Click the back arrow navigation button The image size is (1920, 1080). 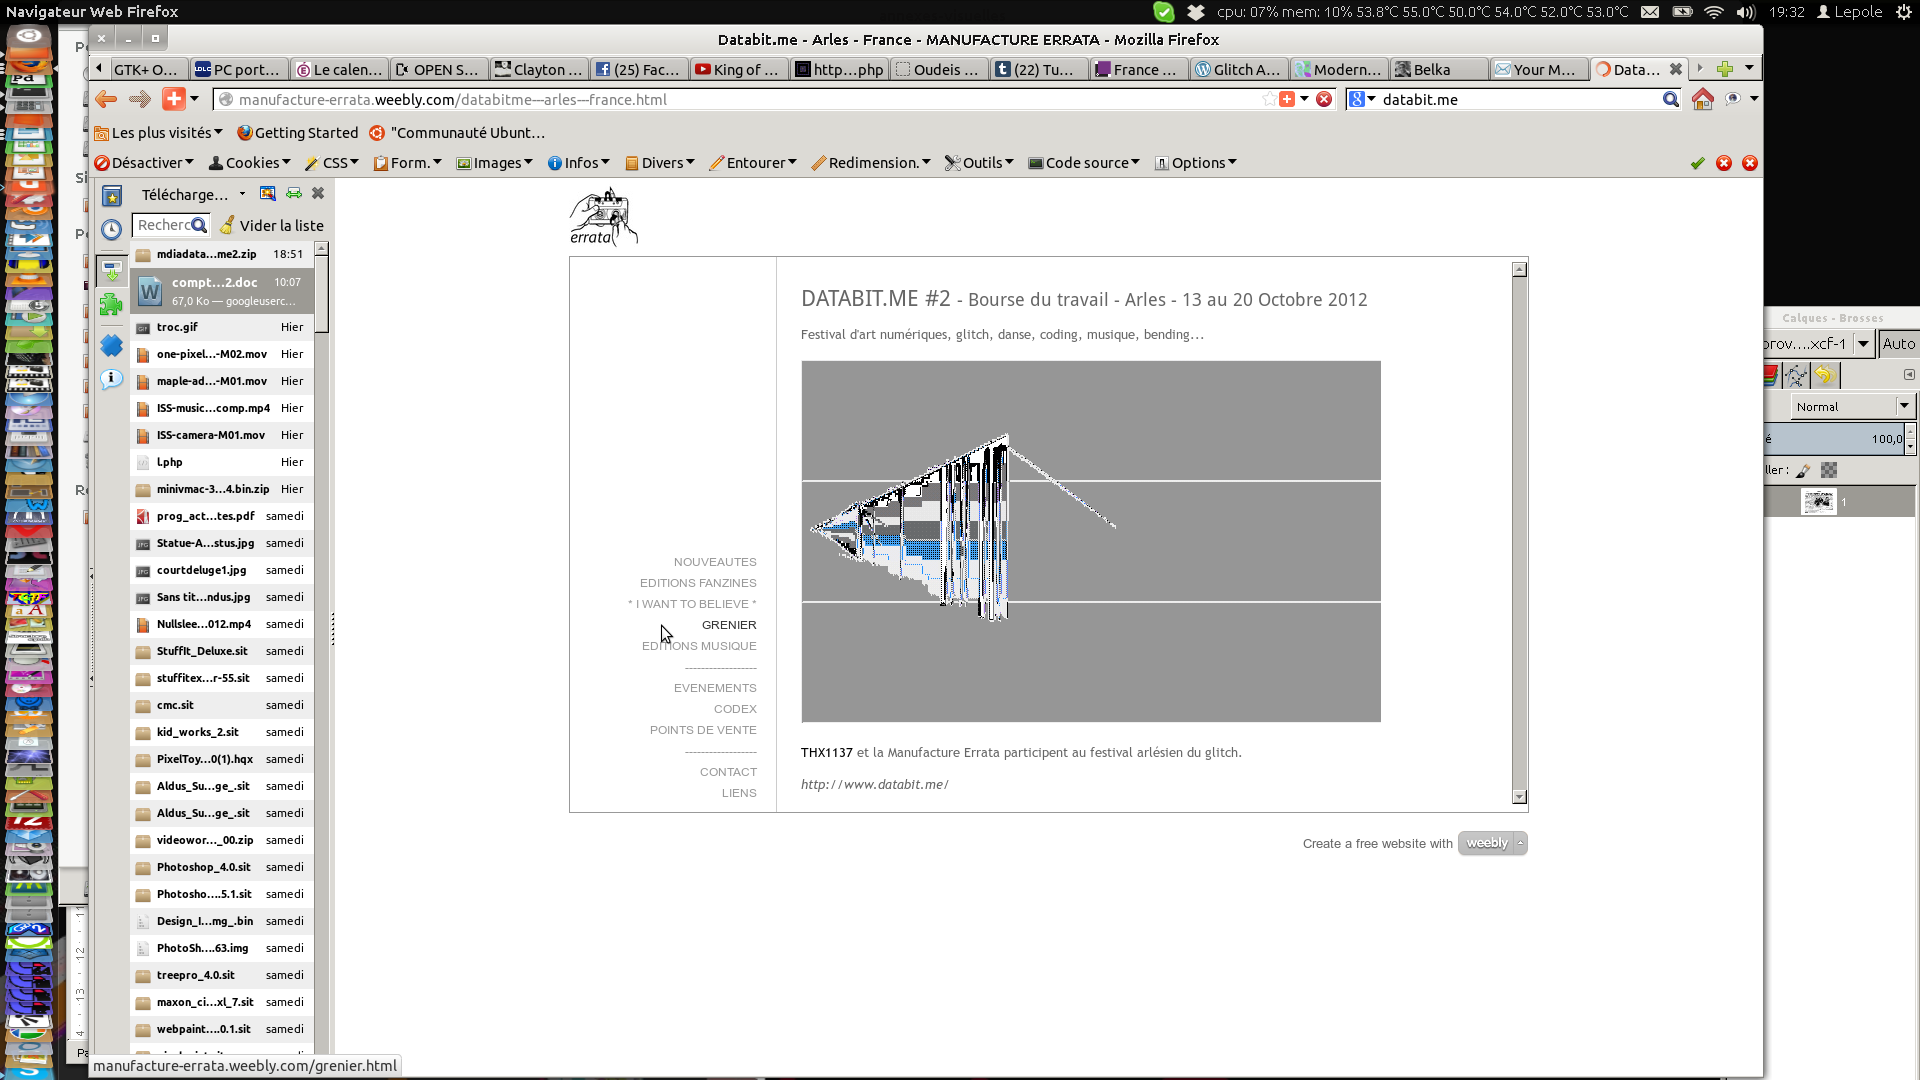click(x=106, y=99)
